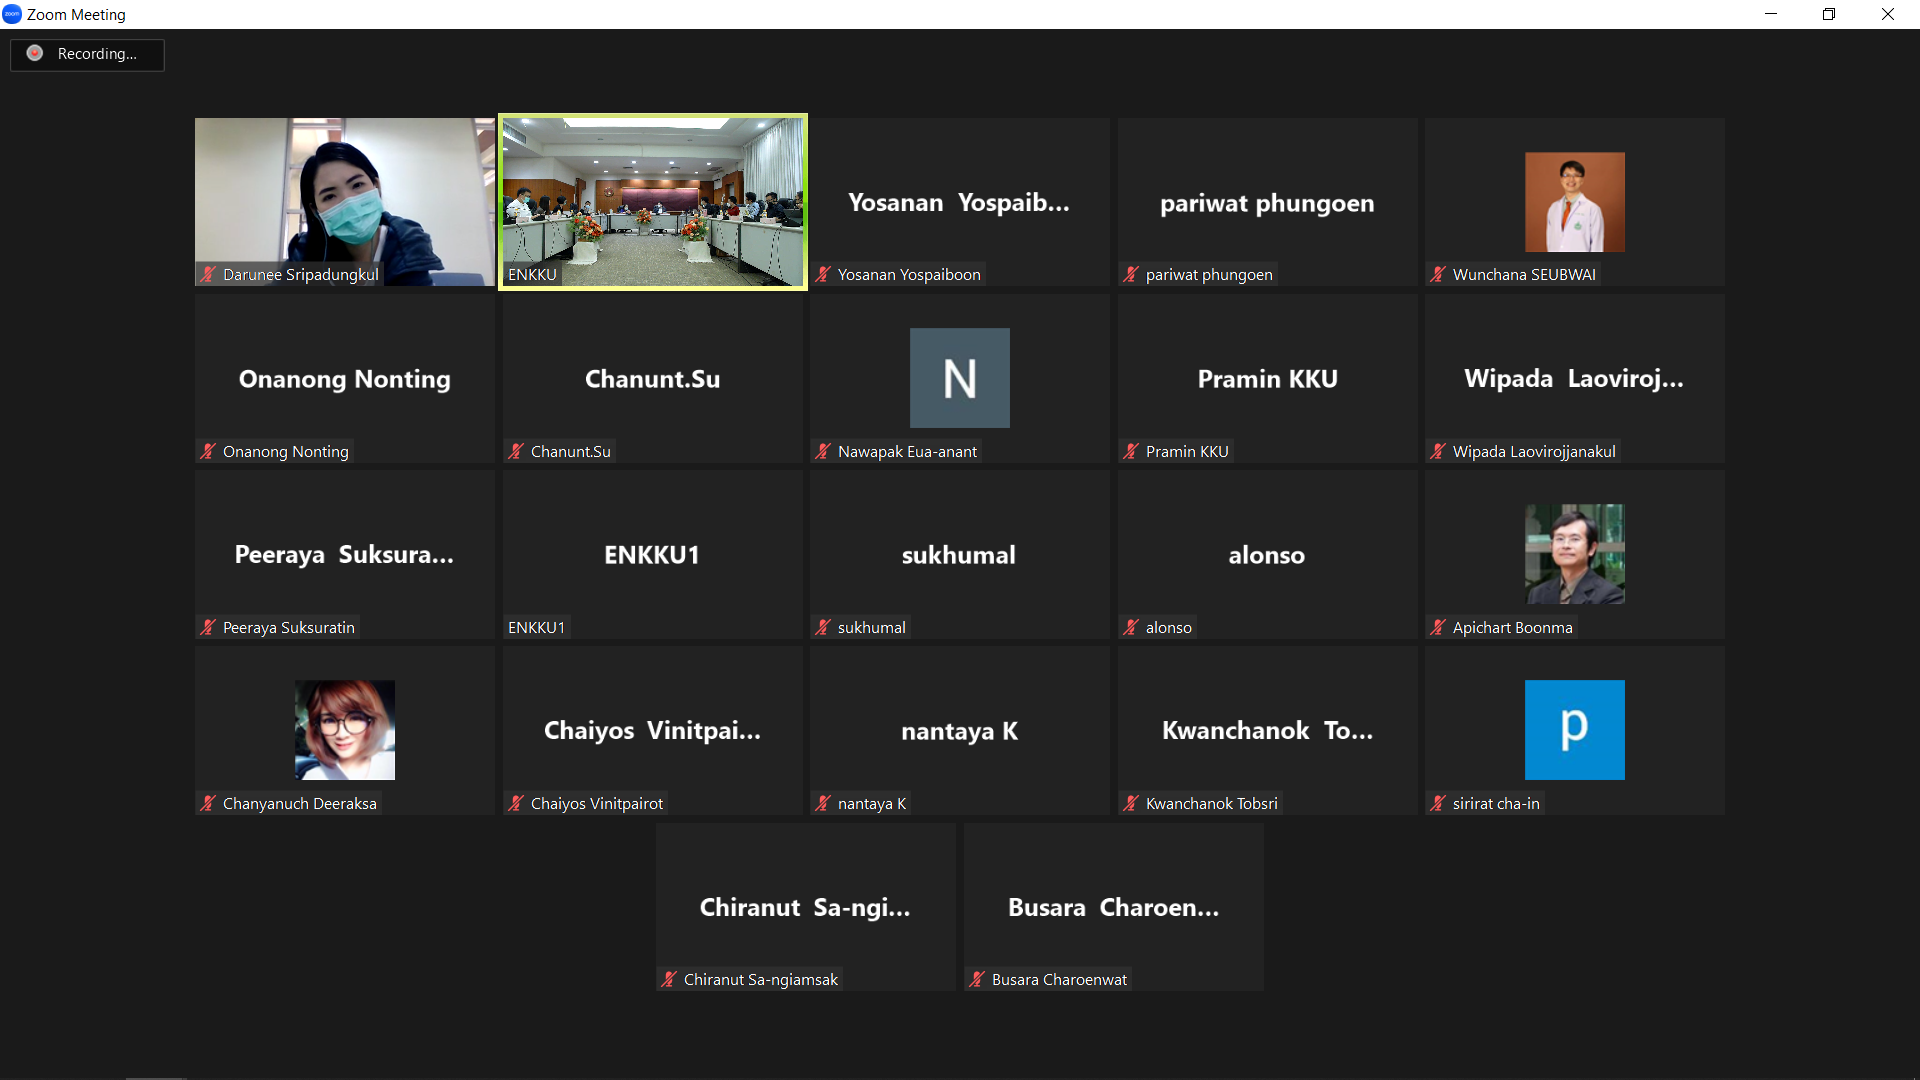Click the 'Wunchana SEUBWAI' name label
Viewport: 1920px width, 1080px height.
pyautogui.click(x=1524, y=274)
